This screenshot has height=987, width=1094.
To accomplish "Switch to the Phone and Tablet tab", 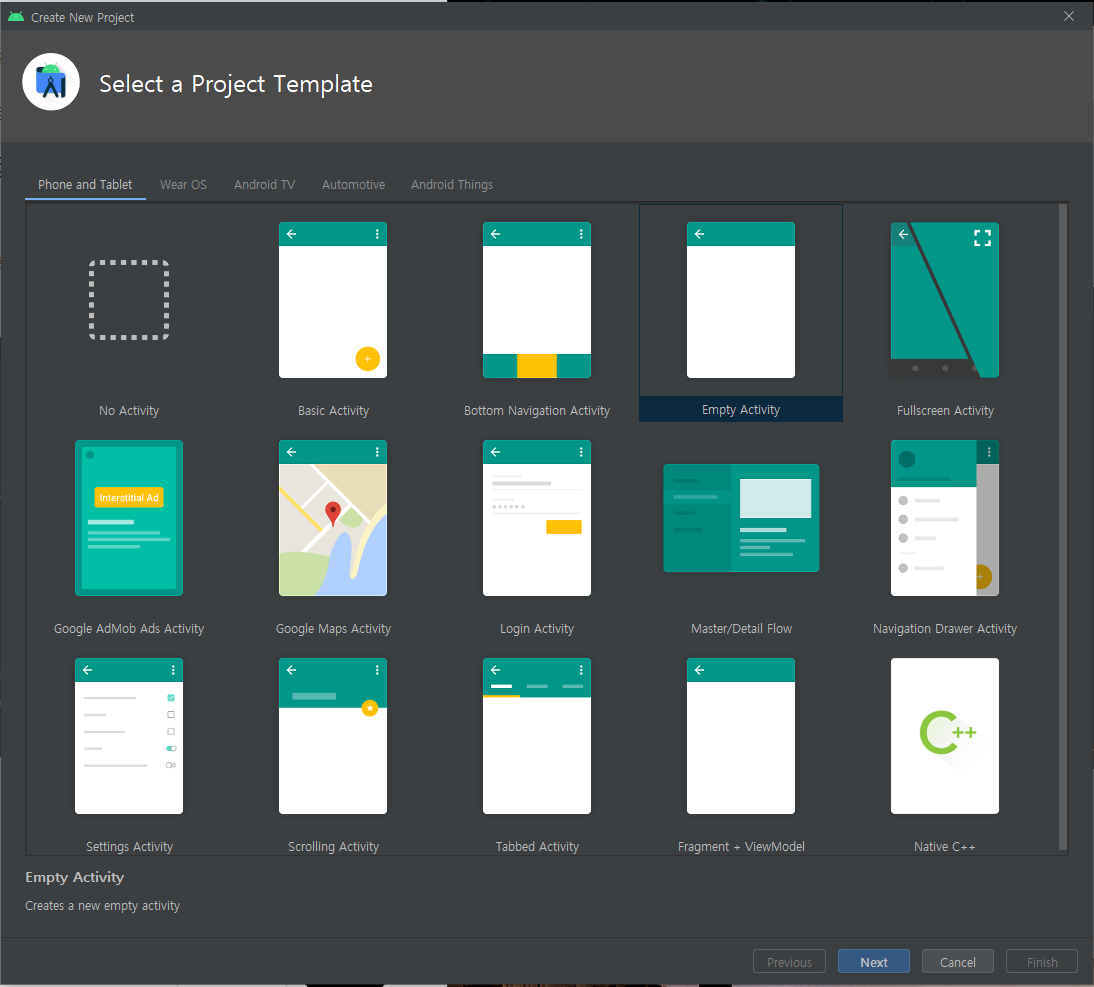I will (x=85, y=185).
